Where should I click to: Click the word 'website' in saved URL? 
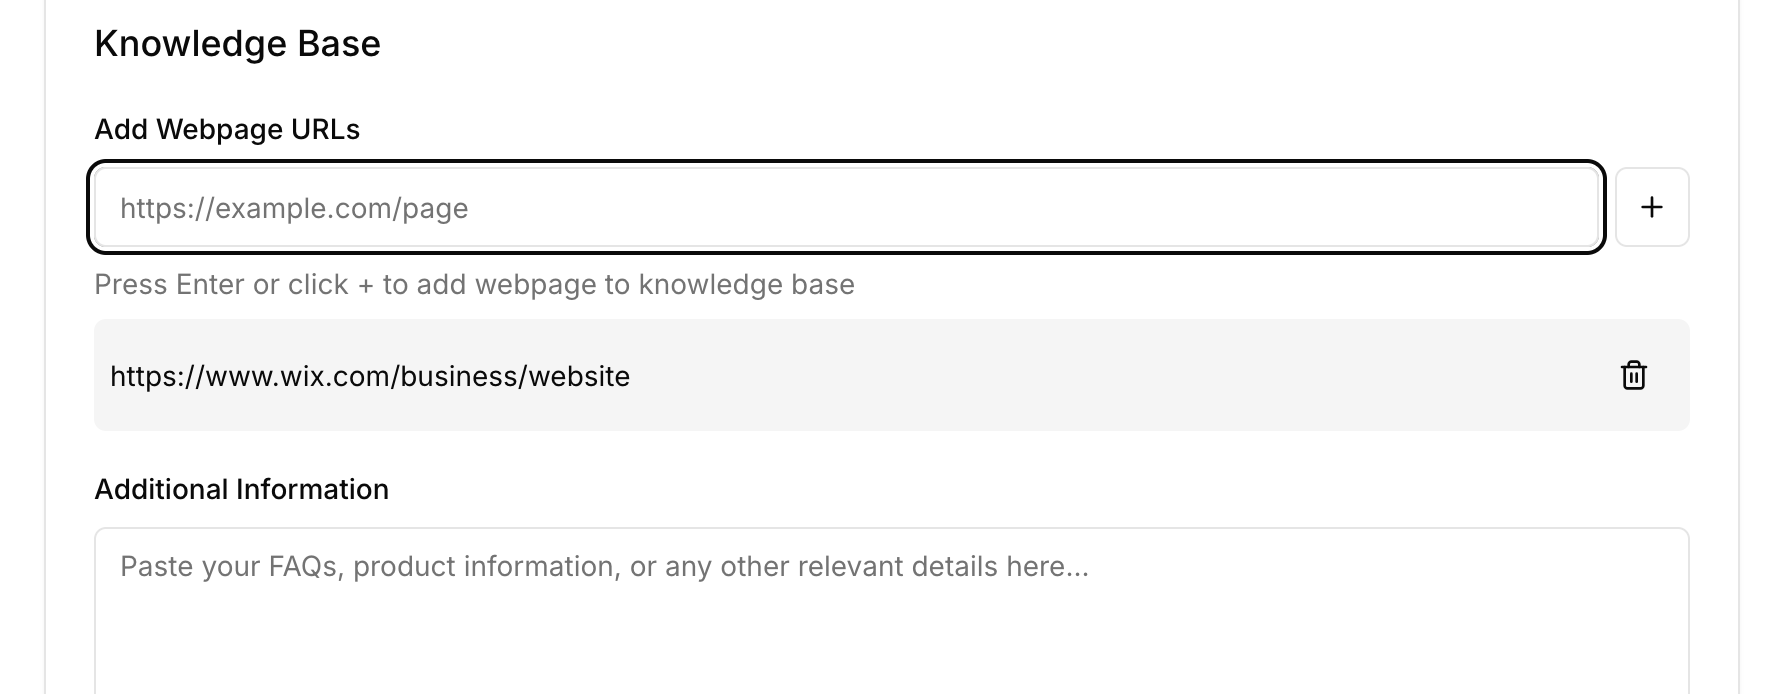(579, 376)
